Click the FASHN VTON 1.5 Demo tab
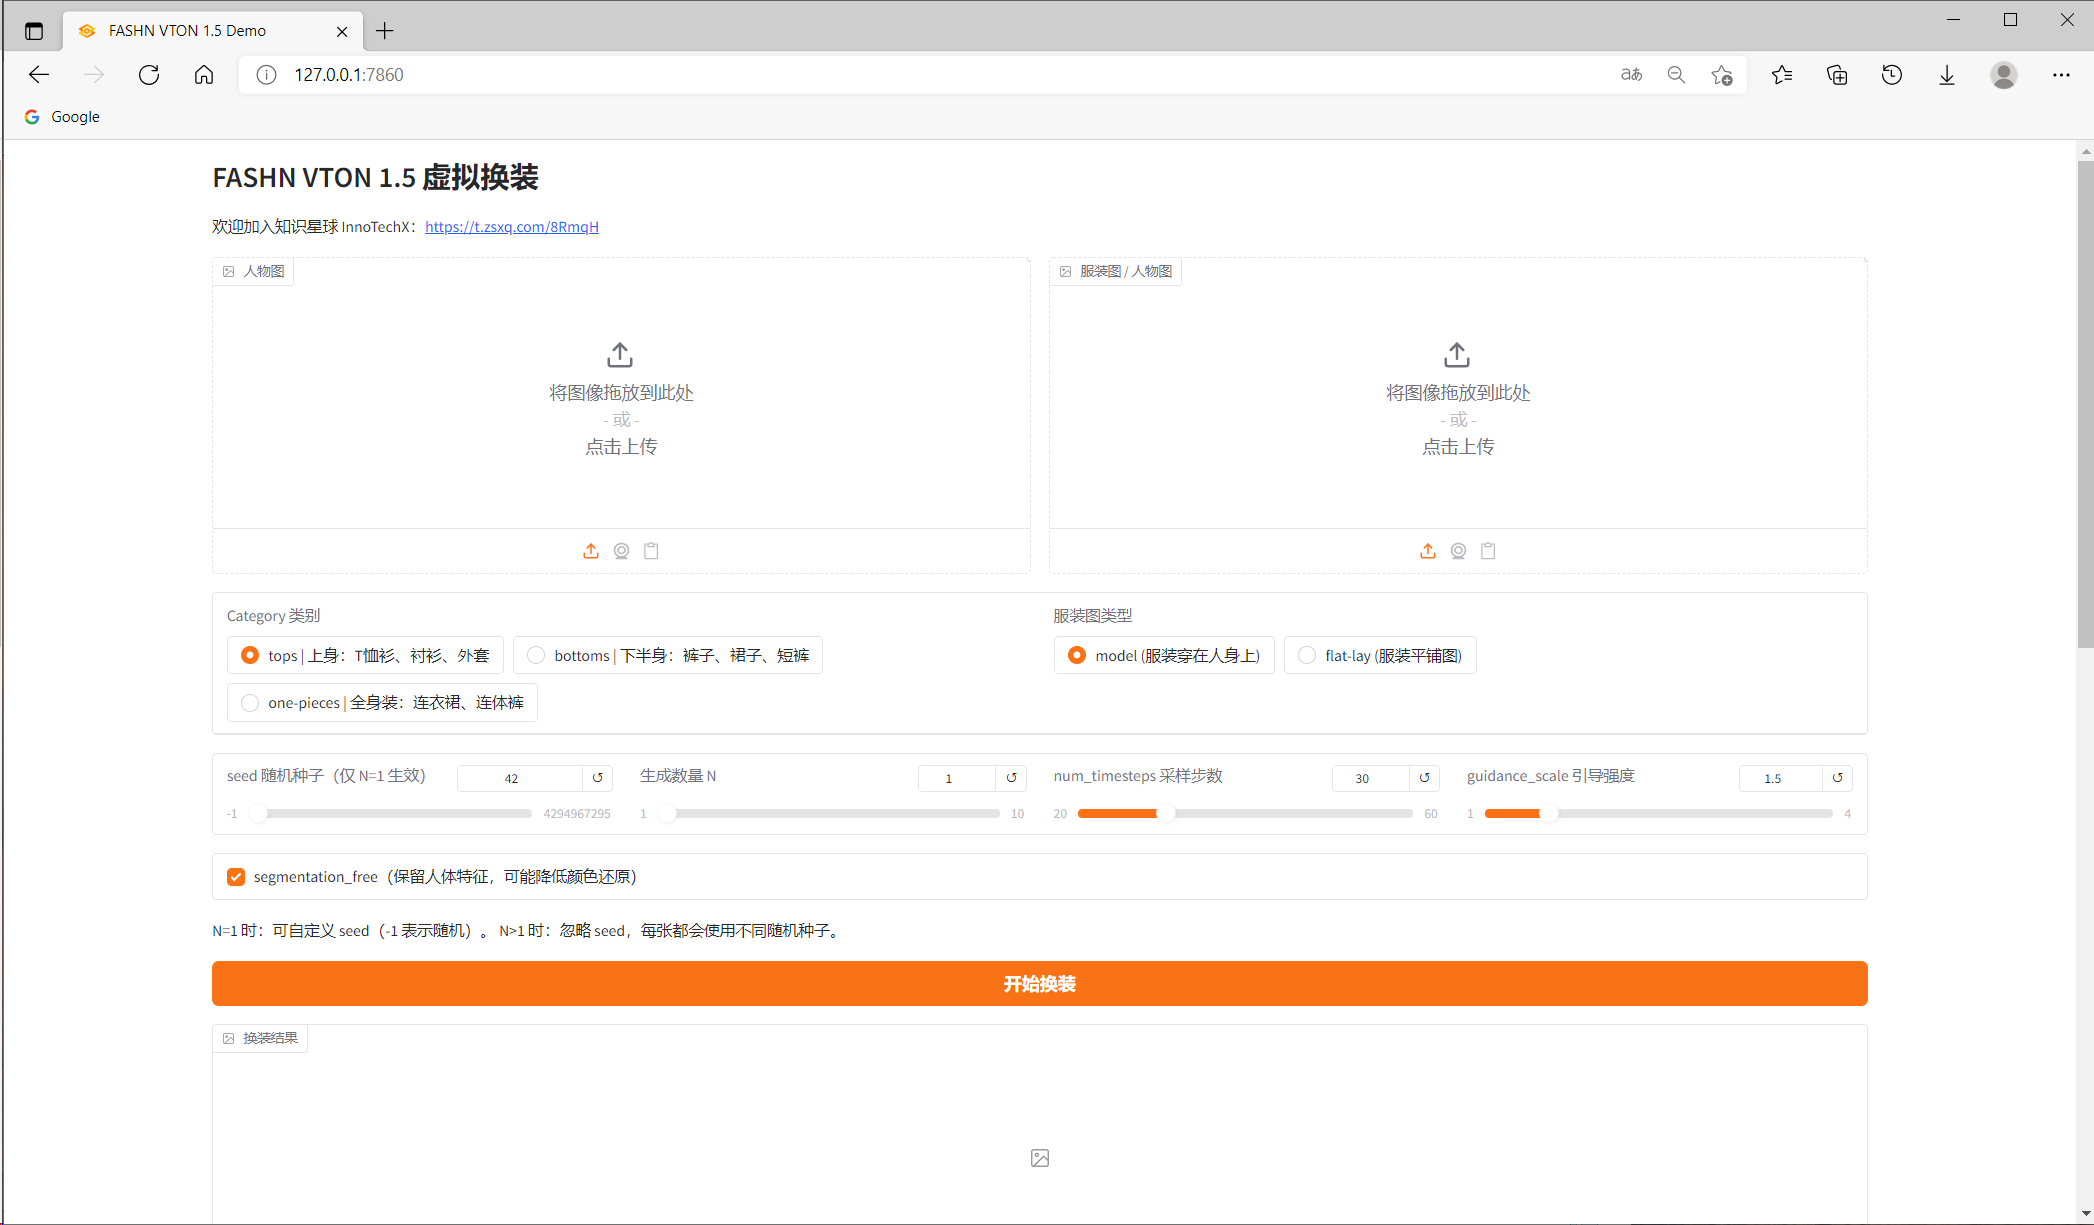Screen dimensions: 2094x1225 (x=187, y=31)
